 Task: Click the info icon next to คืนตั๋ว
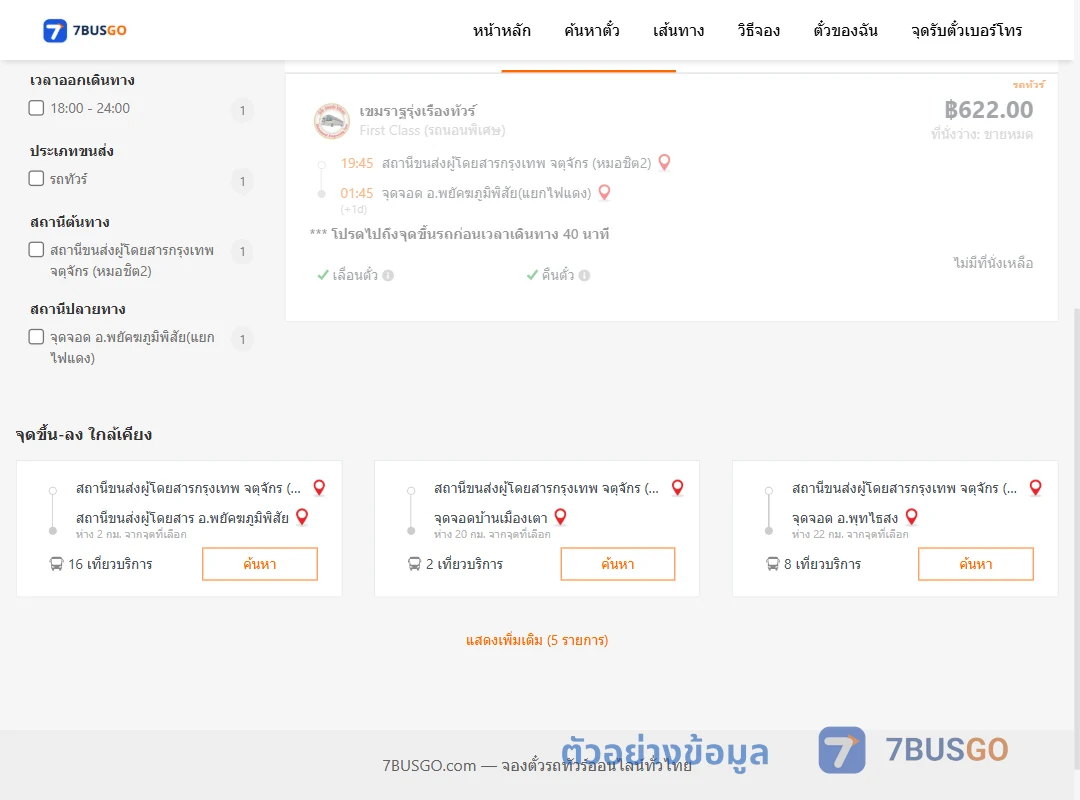584,276
